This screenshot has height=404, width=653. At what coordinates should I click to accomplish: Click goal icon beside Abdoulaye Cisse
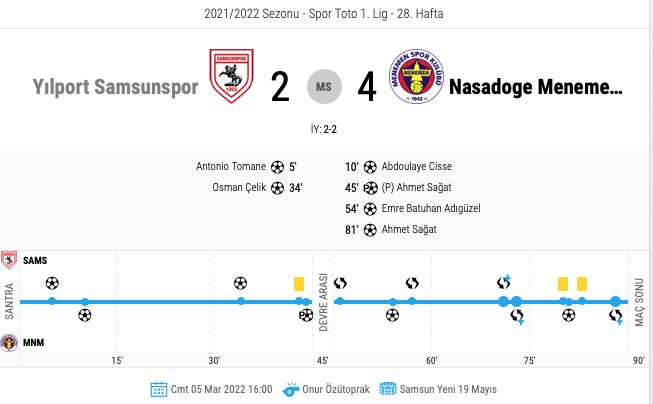(x=370, y=167)
